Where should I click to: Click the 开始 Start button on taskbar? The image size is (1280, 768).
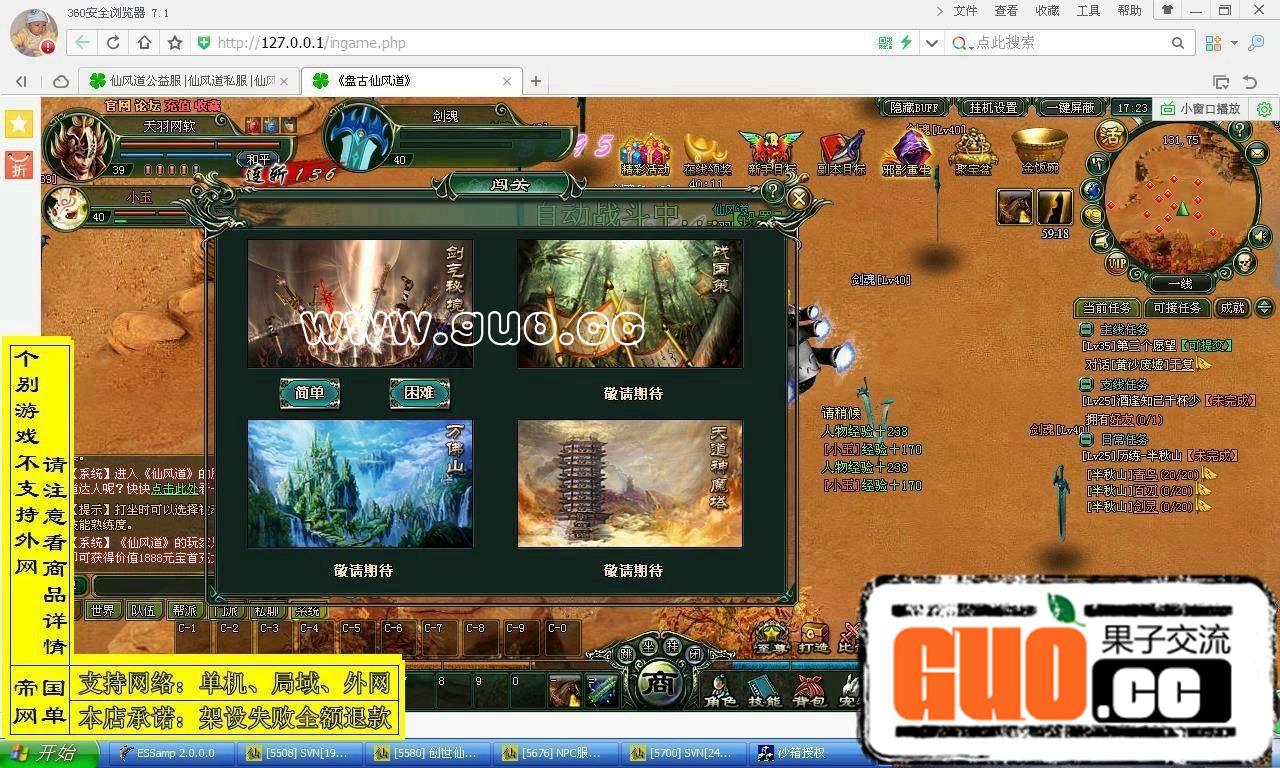pyautogui.click(x=50, y=753)
